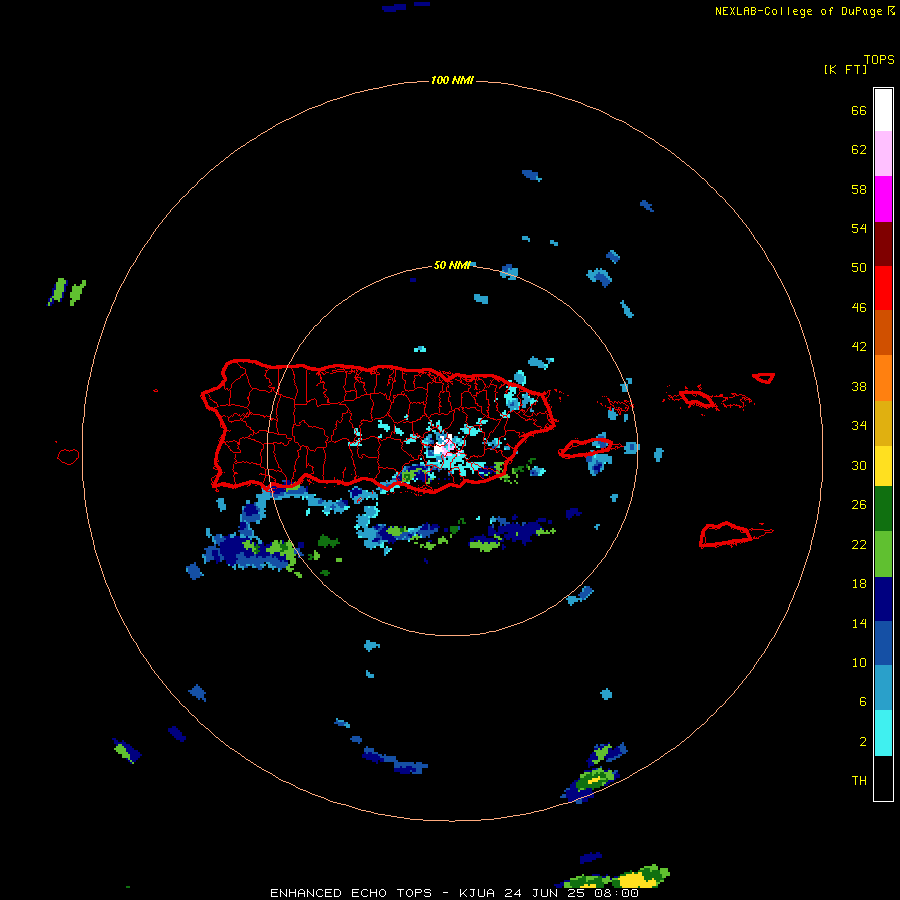Click the 10 legend value
Image resolution: width=900 pixels, height=900 pixels.
(859, 663)
